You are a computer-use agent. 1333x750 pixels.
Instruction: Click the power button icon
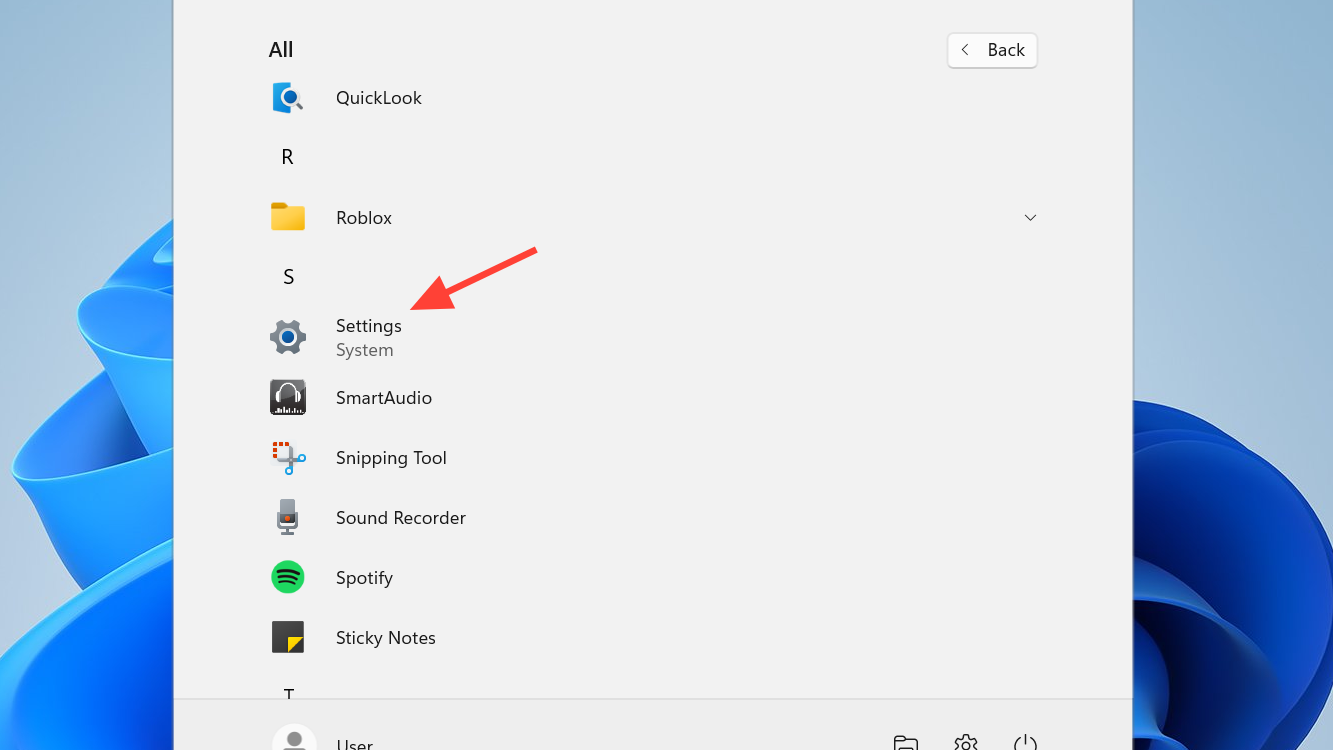1025,743
